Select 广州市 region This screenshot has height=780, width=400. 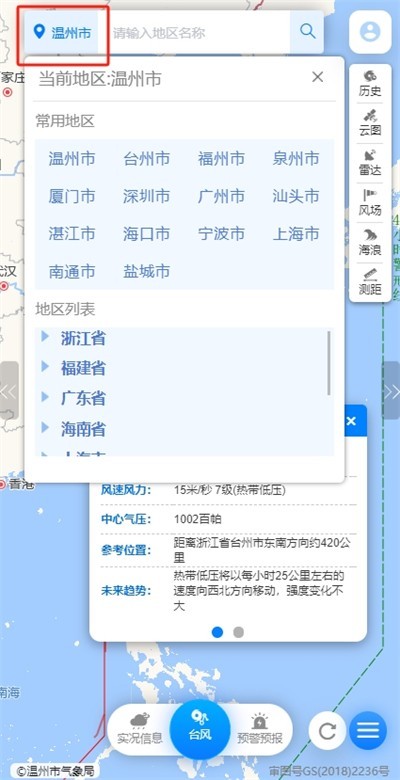[x=221, y=196]
